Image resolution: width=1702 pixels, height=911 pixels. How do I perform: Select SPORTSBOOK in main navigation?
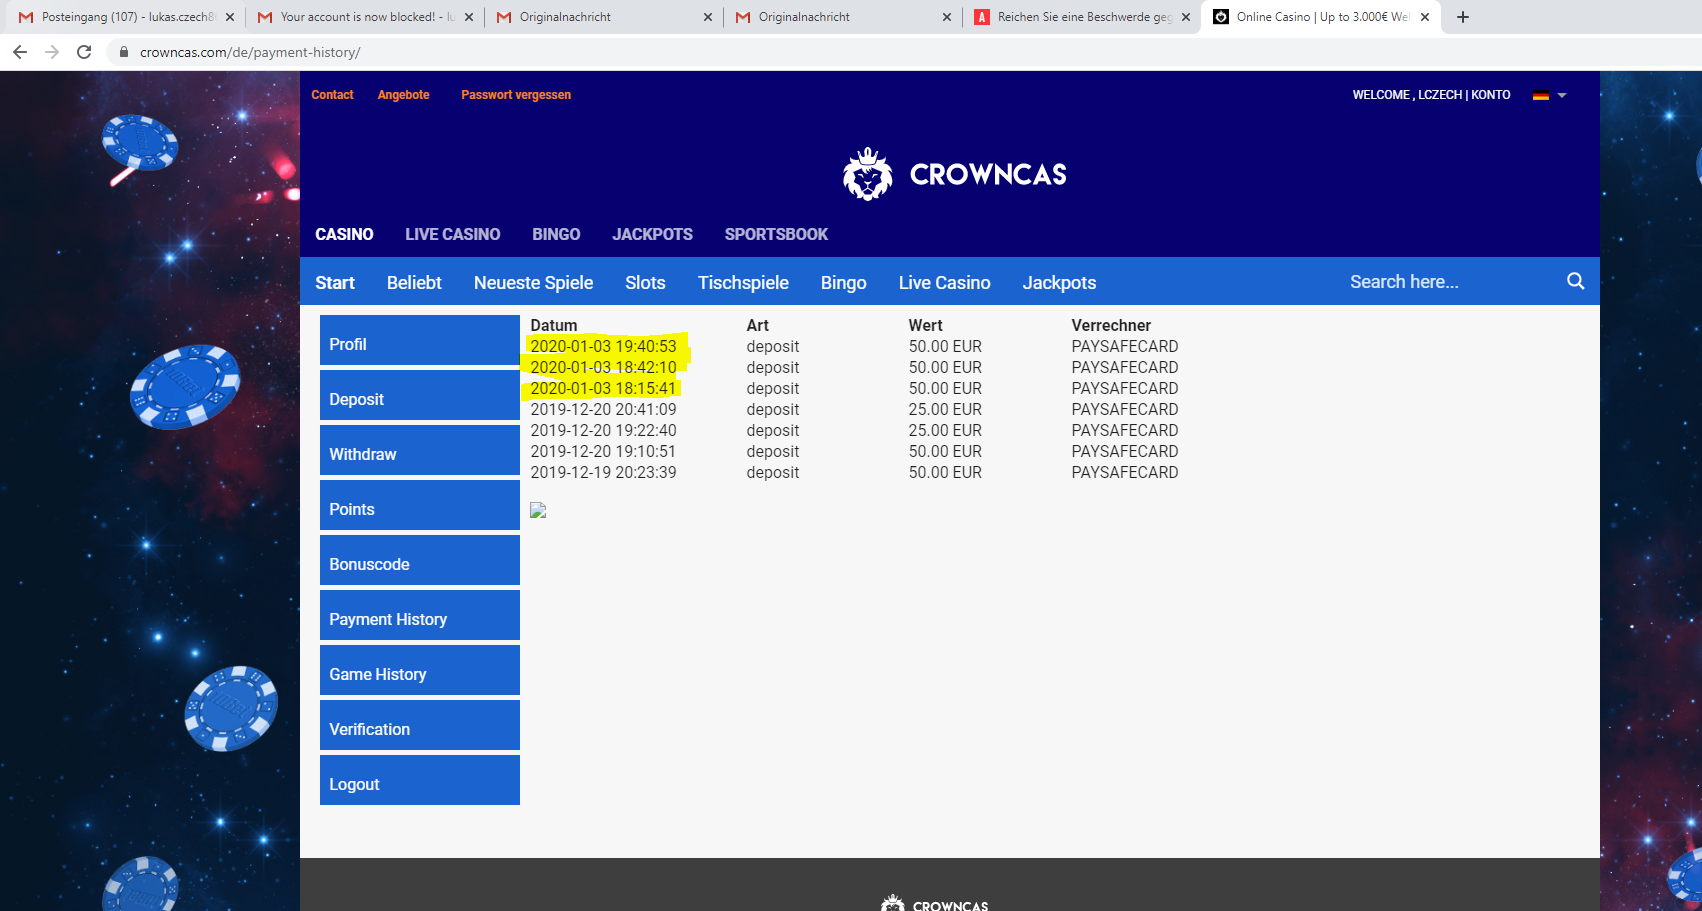776,234
